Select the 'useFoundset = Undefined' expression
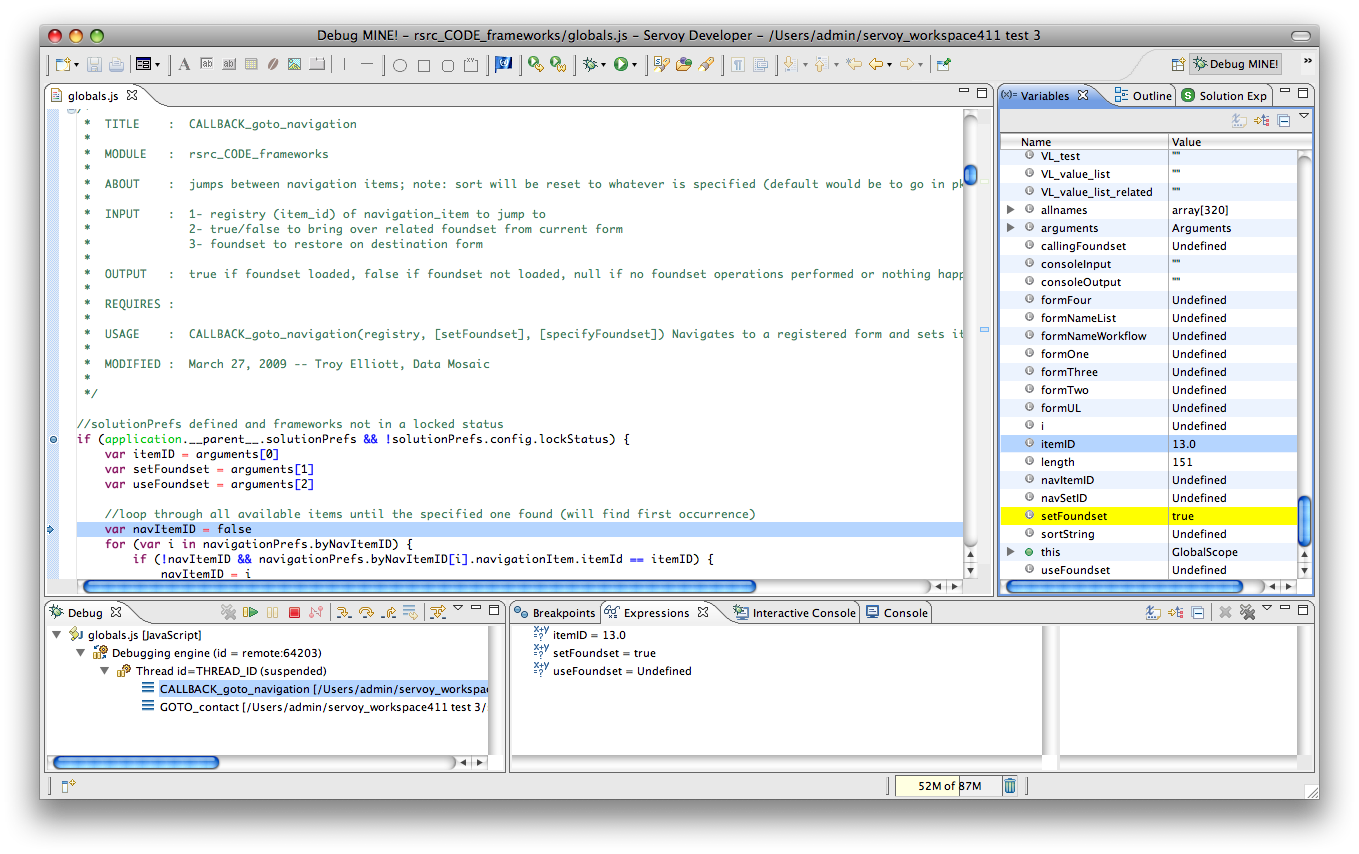Screen dimensions: 1359x854 [613, 671]
